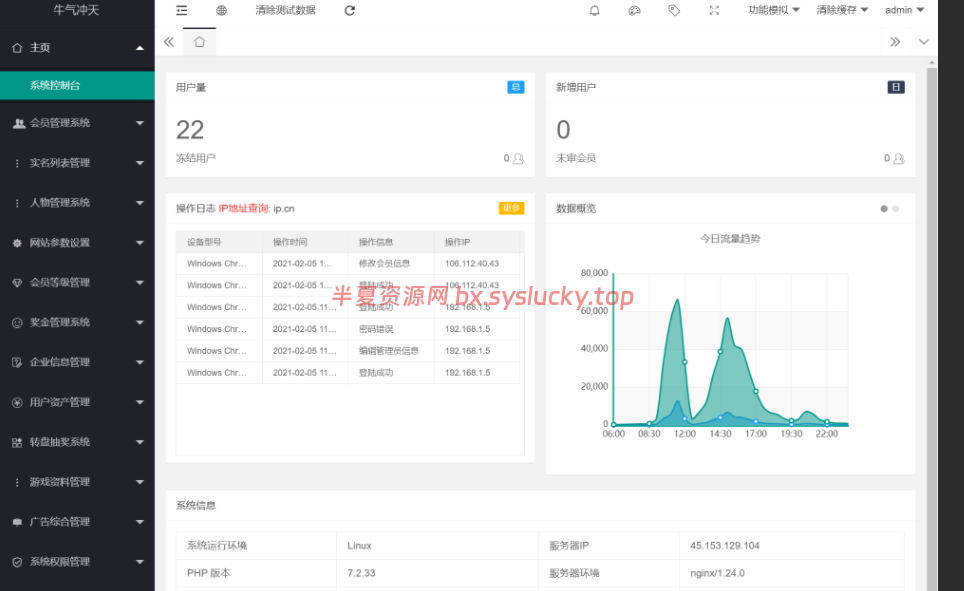Viewport: 964px width, 591px height.
Task: Toggle fullscreen mode icon
Action: pos(714,10)
